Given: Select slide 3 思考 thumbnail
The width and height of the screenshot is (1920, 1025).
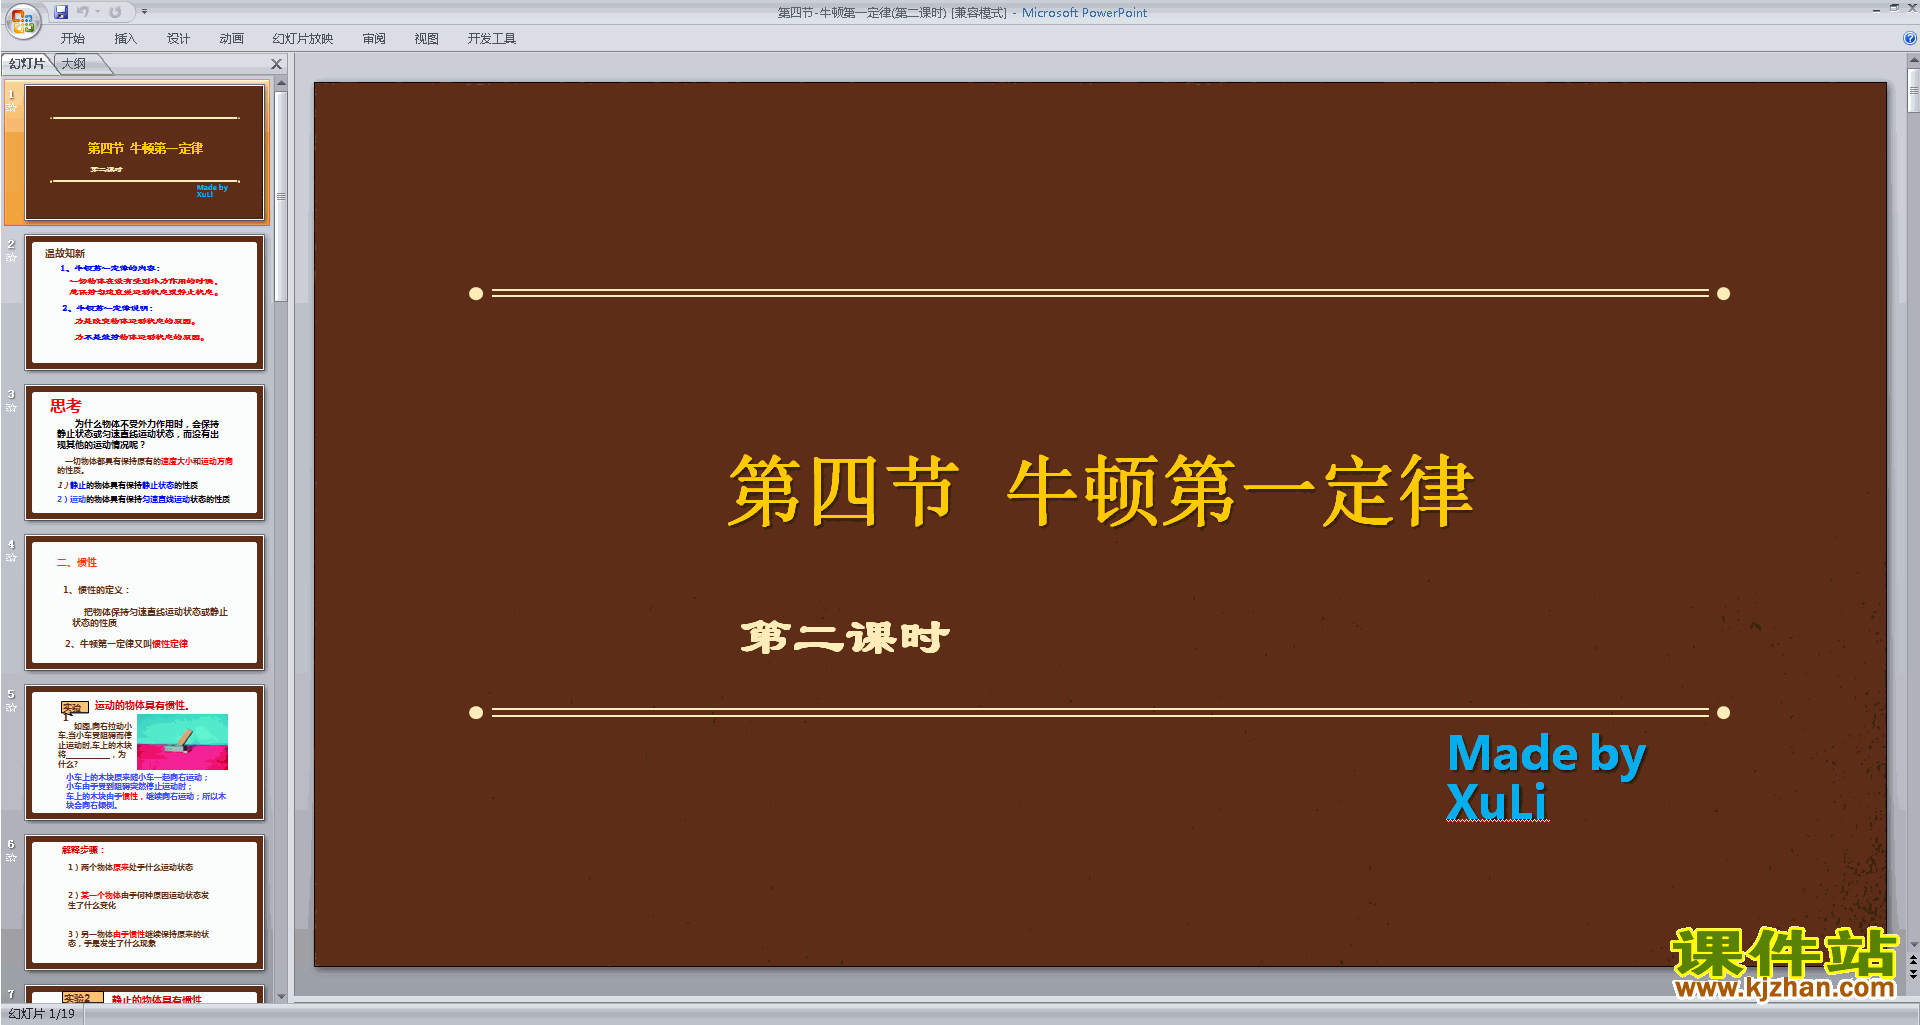Looking at the screenshot, I should coord(145,453).
